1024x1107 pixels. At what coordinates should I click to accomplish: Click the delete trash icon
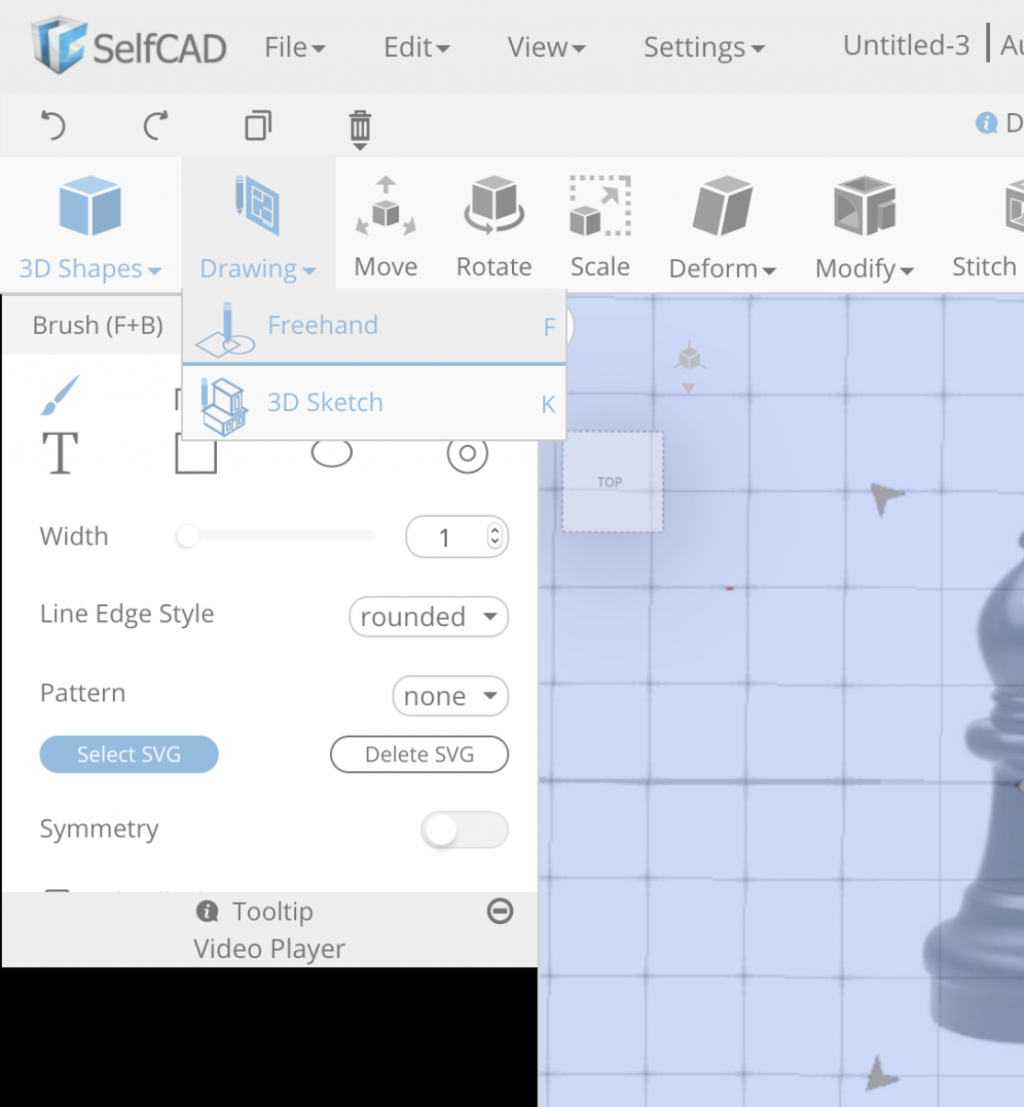360,128
